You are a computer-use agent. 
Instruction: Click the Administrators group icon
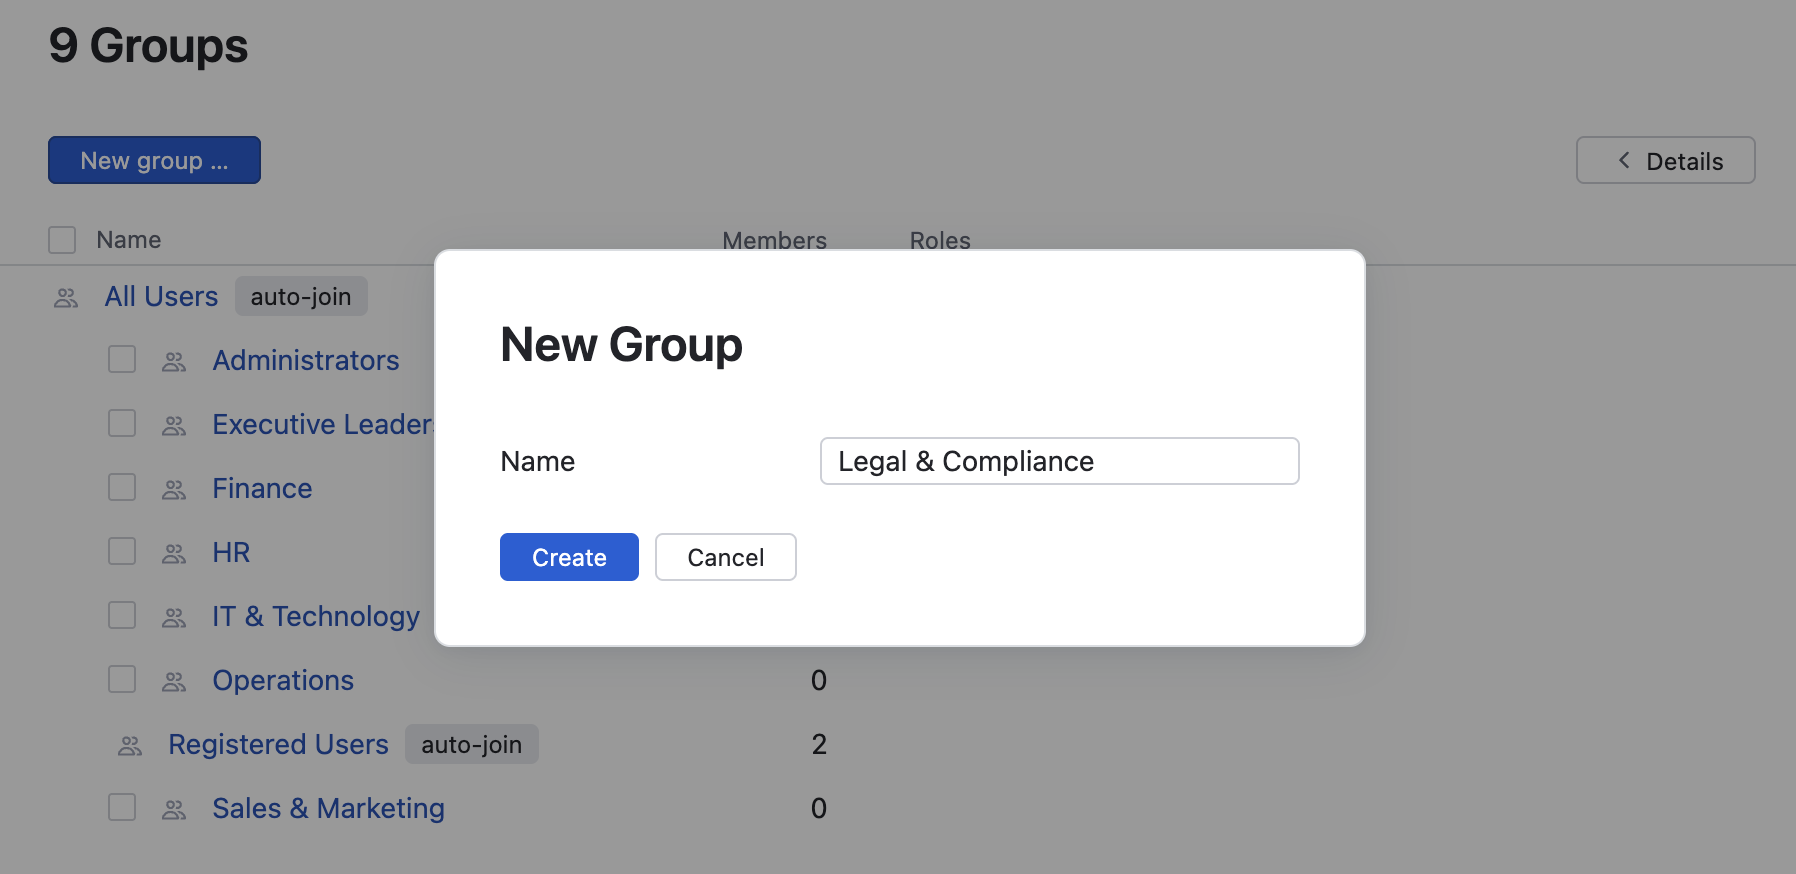174,362
